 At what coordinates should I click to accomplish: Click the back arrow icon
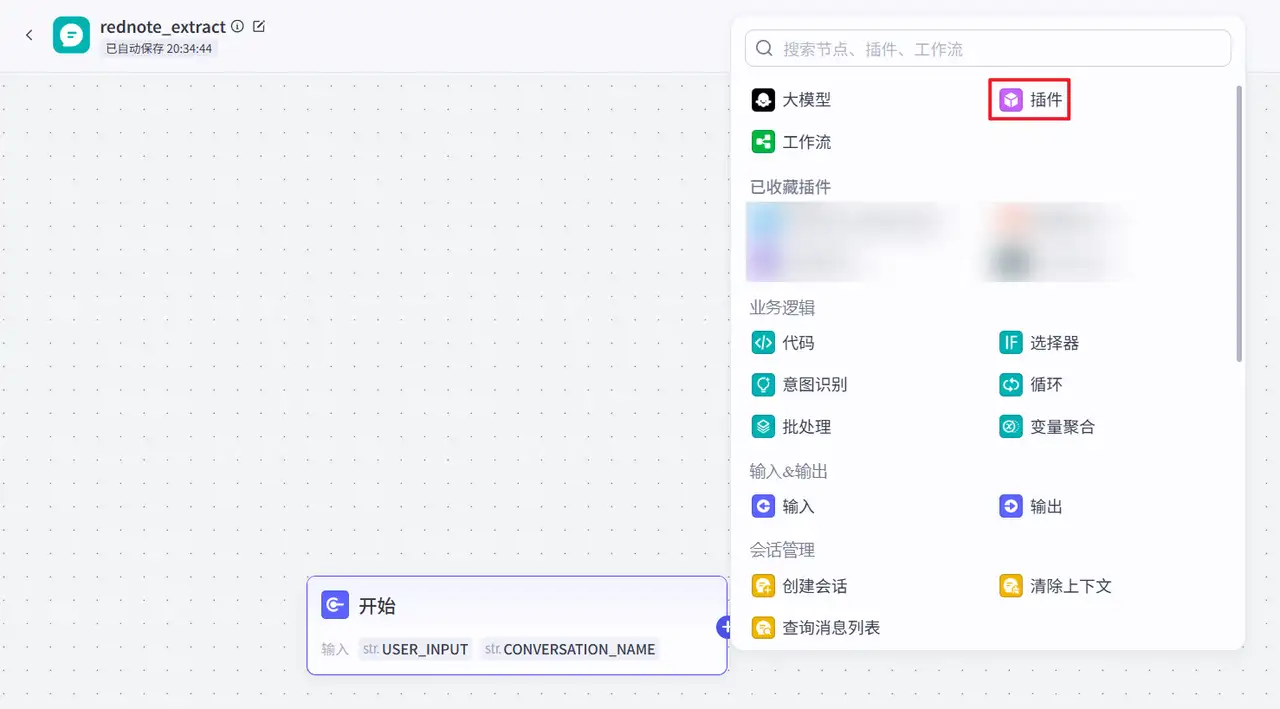[x=29, y=35]
